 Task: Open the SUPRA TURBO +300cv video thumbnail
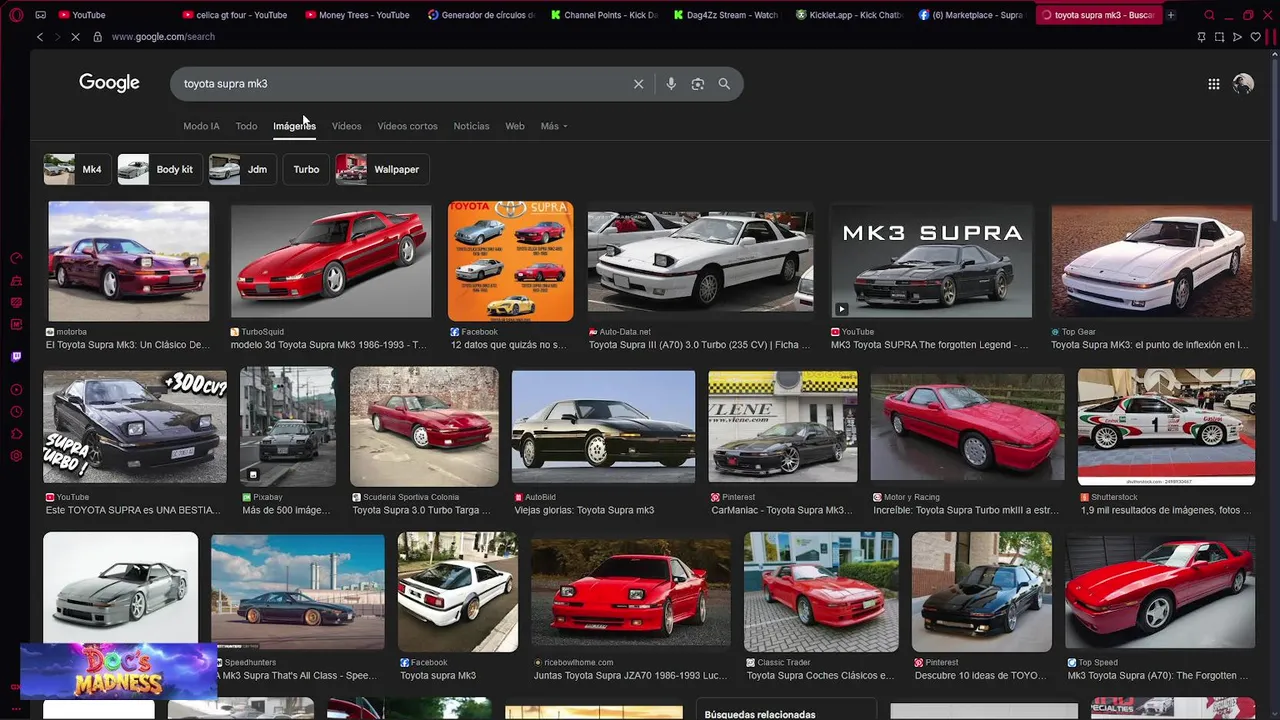point(135,428)
